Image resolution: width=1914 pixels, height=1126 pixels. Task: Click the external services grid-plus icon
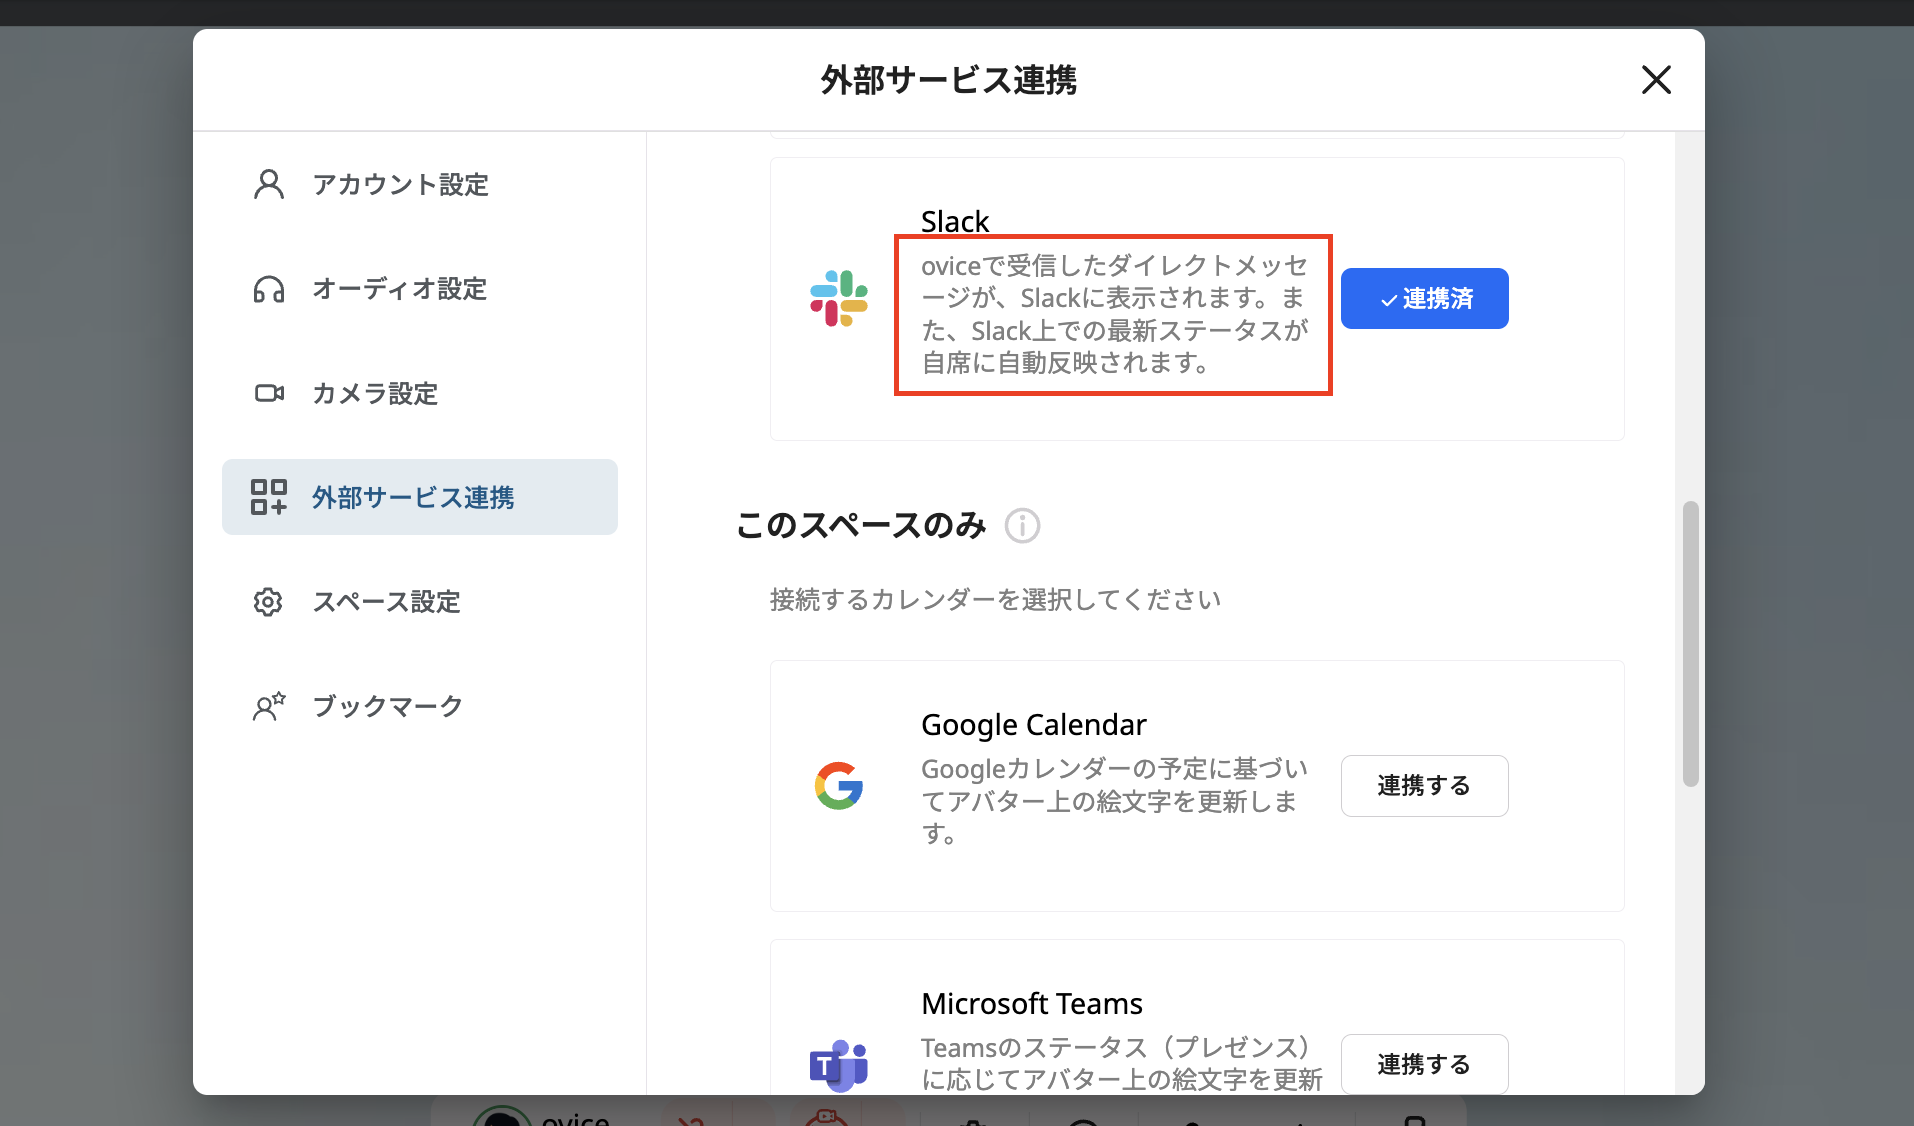point(269,497)
